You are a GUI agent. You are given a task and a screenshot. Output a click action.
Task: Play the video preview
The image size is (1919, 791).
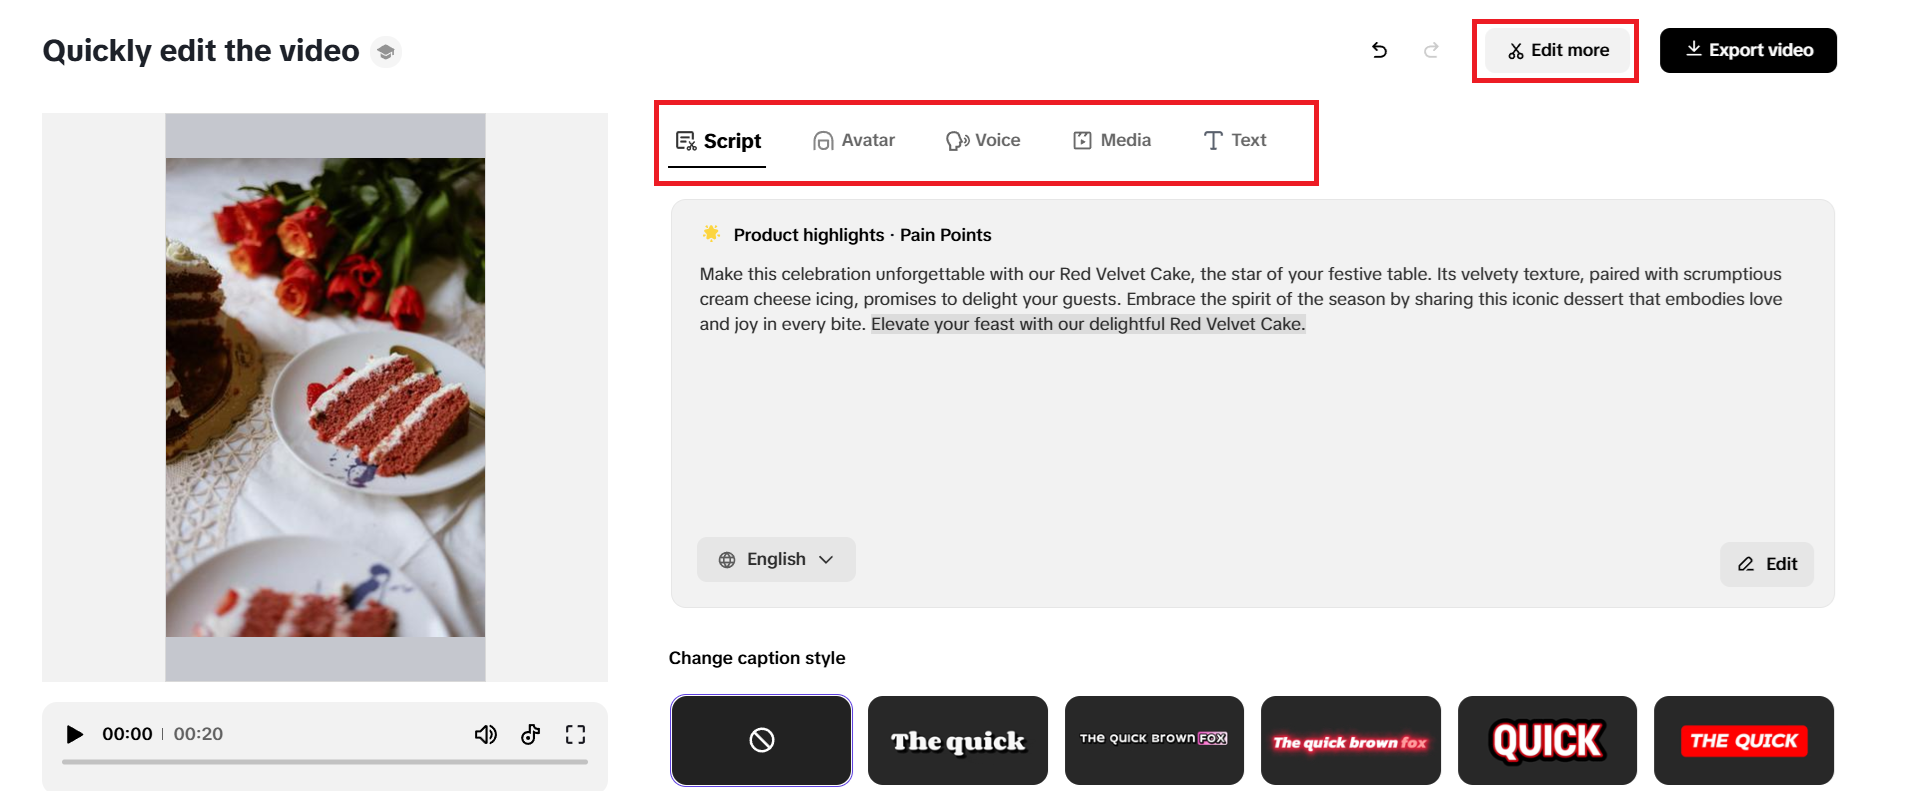click(74, 734)
